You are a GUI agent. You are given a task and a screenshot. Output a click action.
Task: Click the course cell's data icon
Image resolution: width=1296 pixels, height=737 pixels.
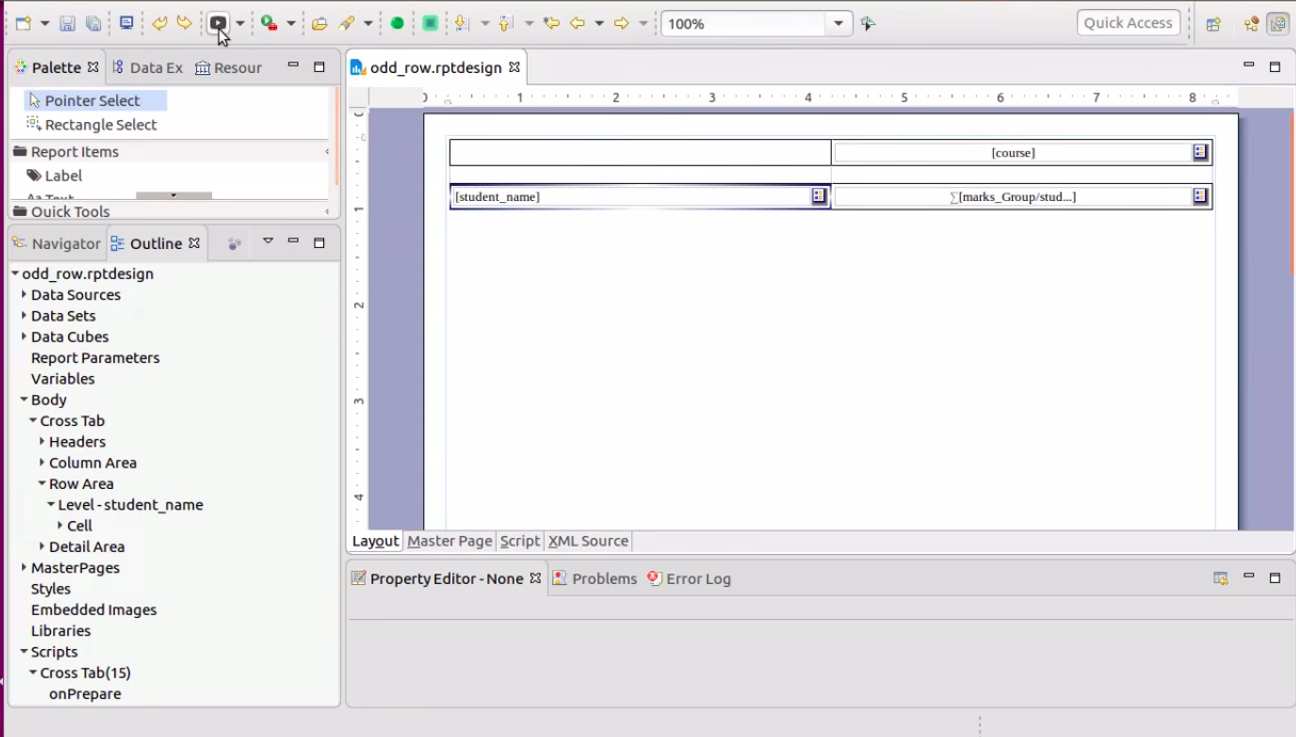coord(1200,153)
